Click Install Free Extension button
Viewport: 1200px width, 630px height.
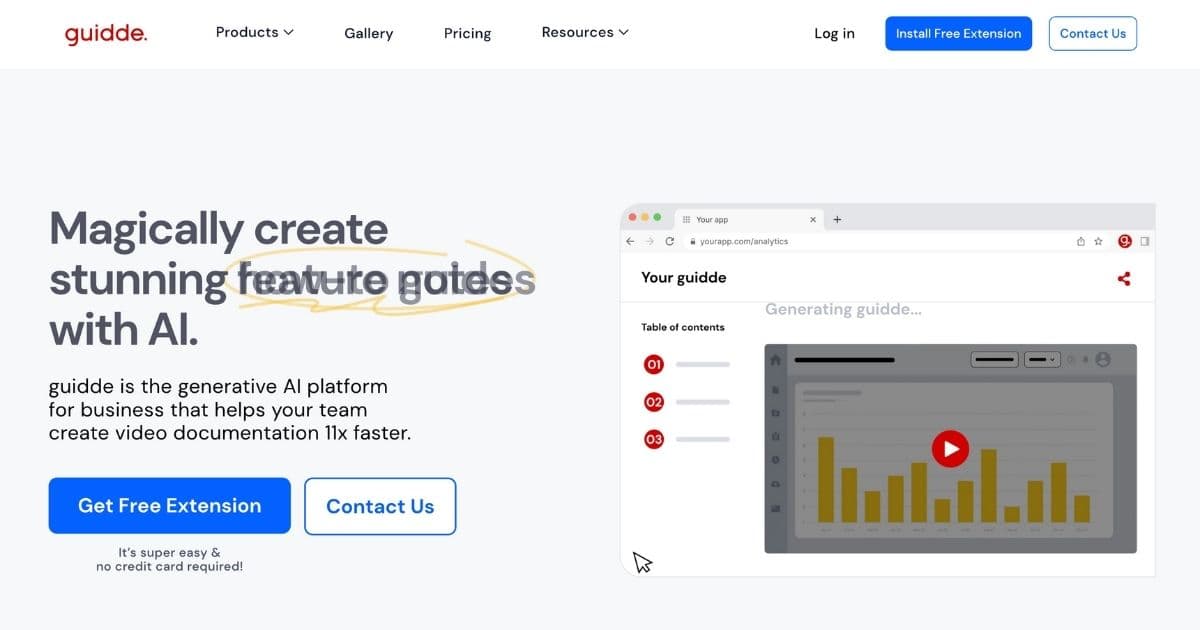[x=958, y=33]
